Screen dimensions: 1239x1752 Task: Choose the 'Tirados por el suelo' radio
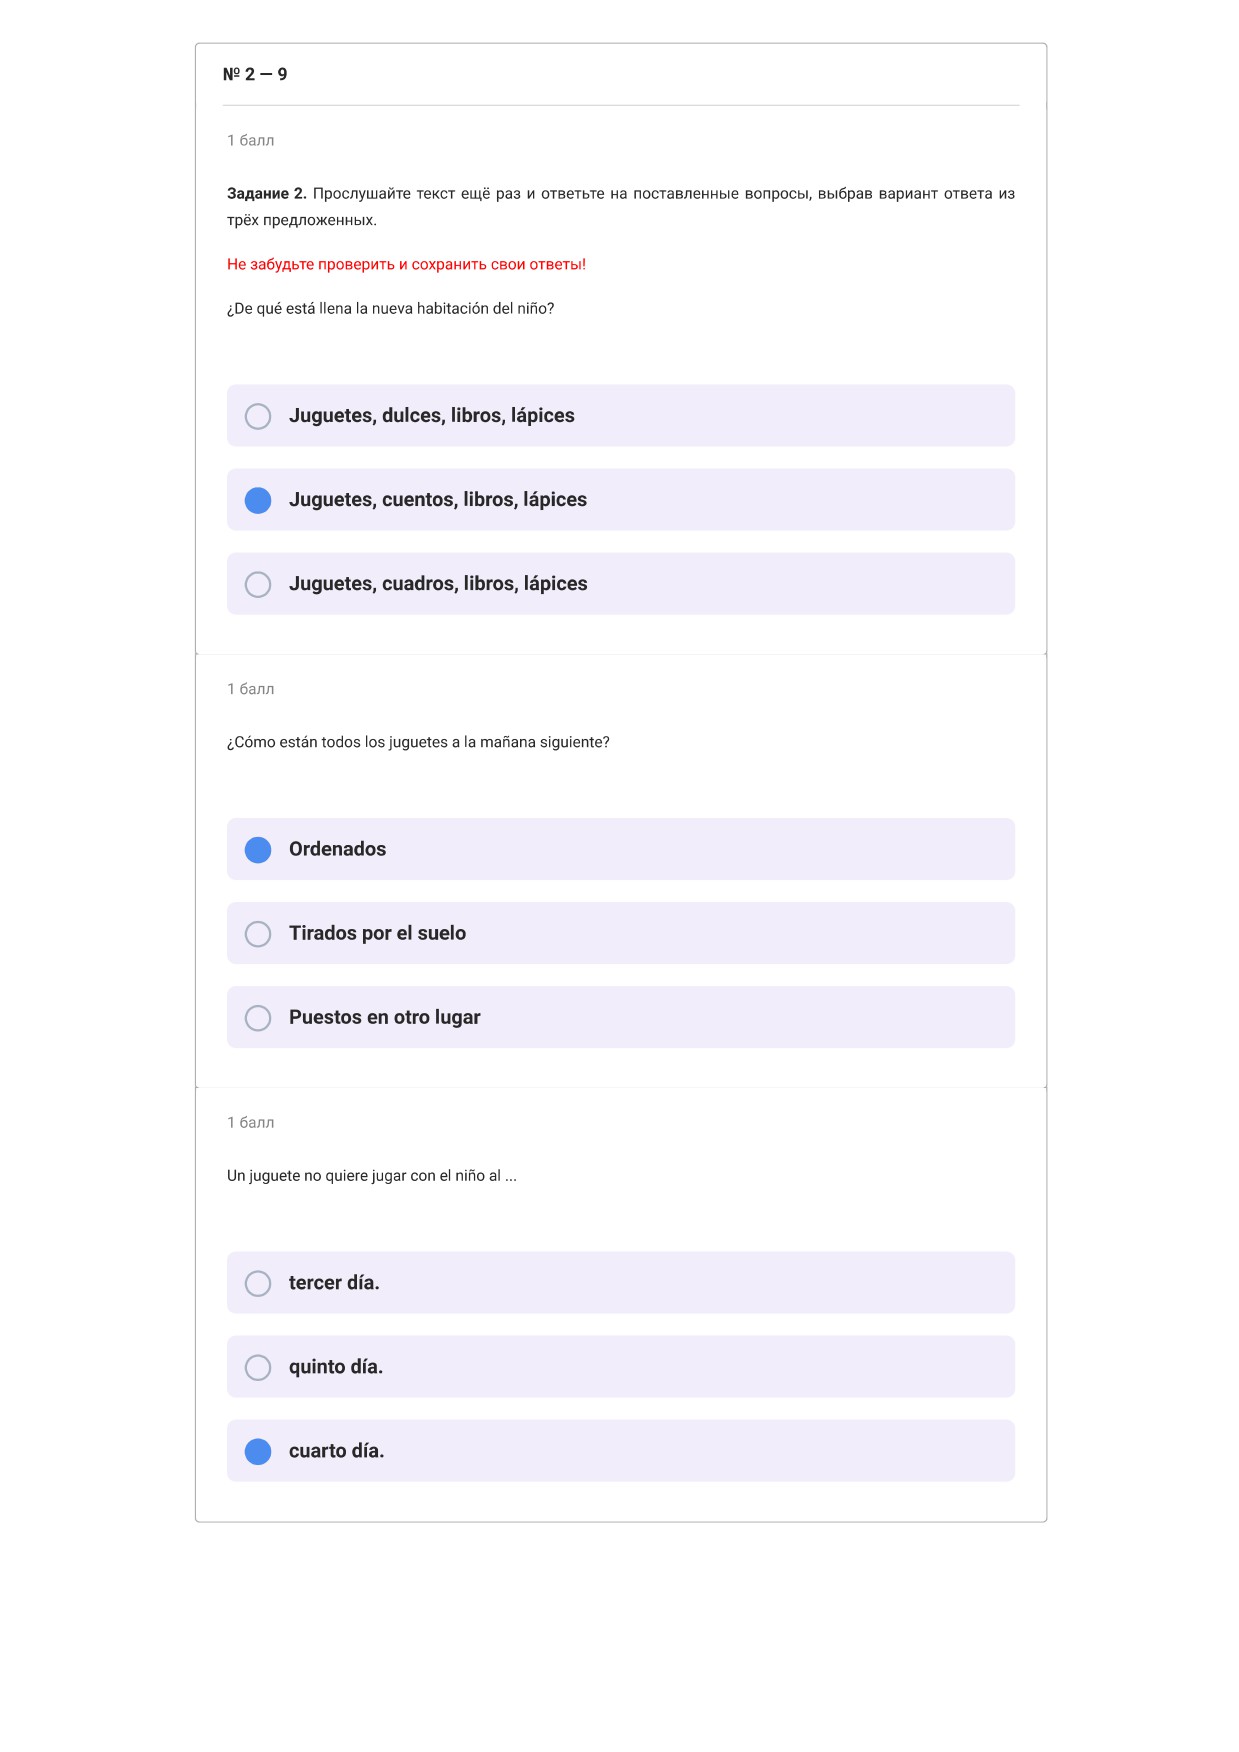[x=258, y=934]
